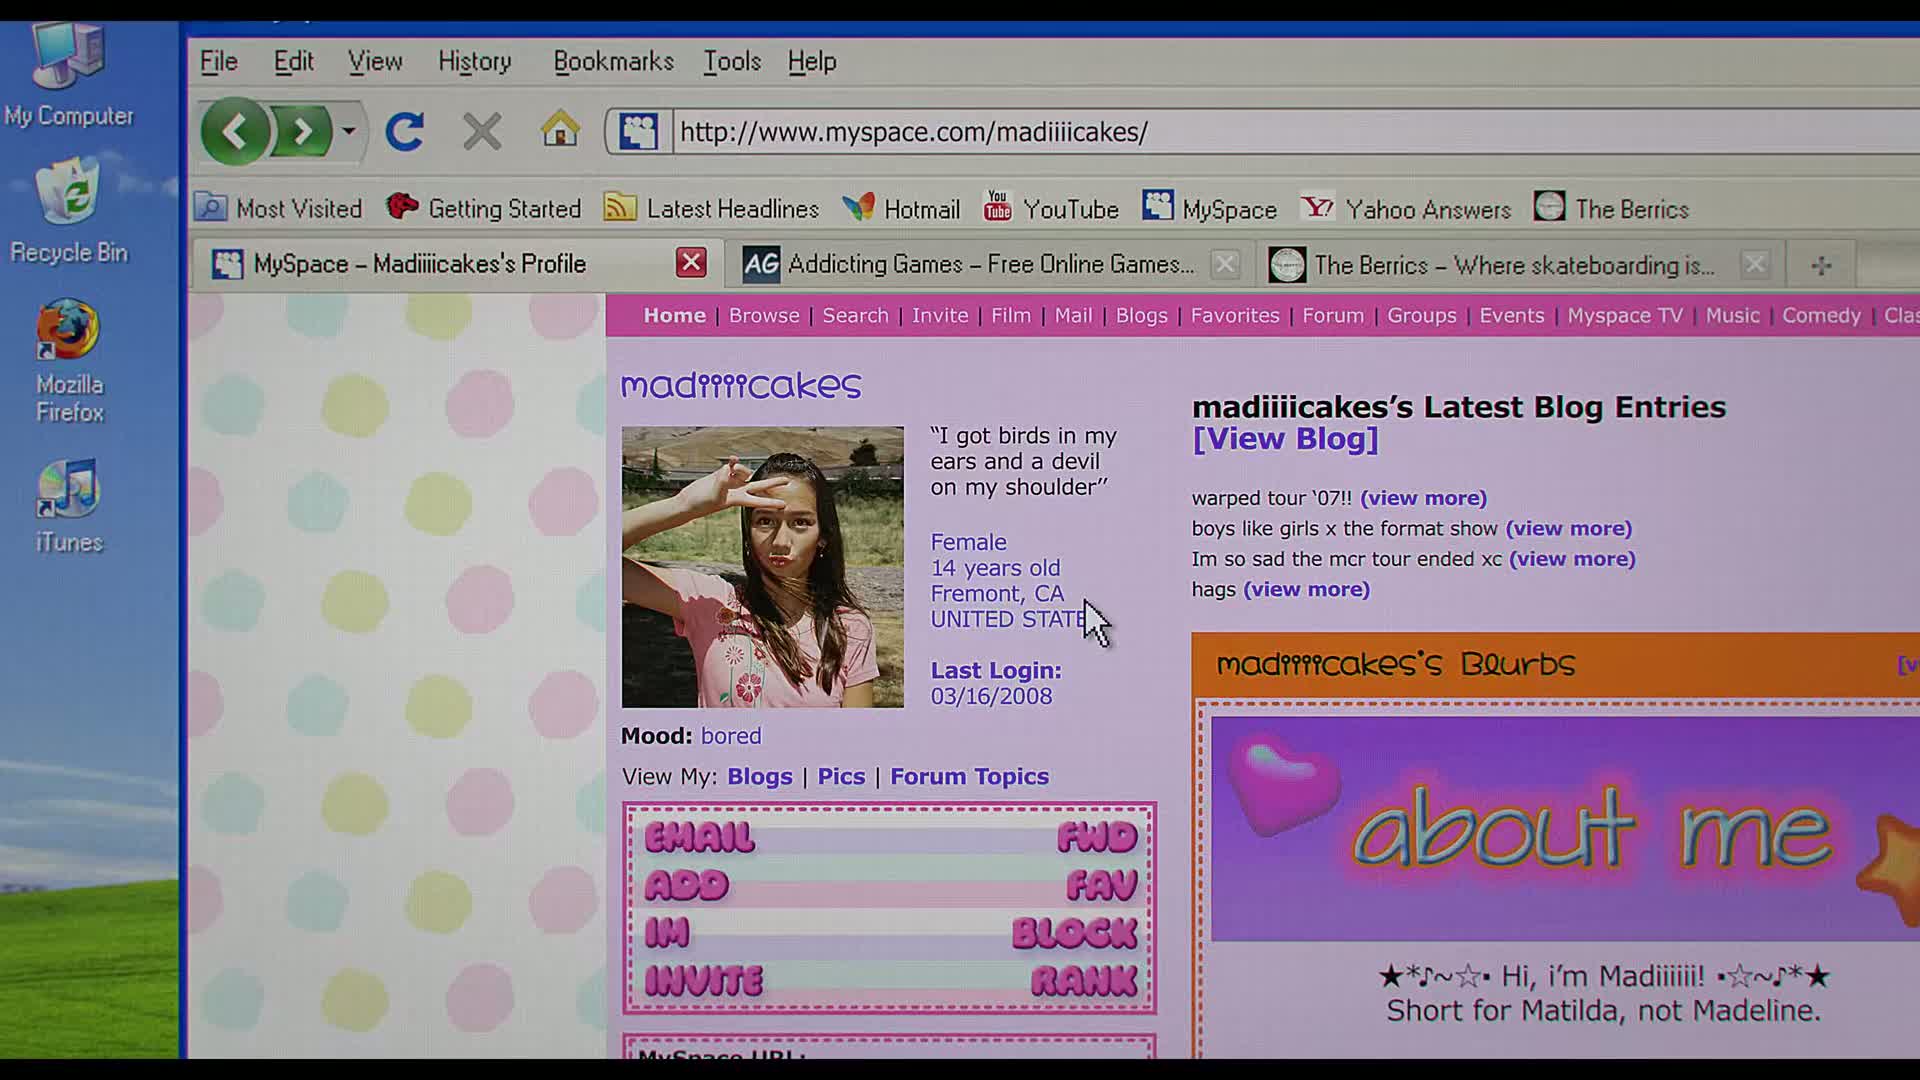Screen dimensions: 1920x1080
Task: Click the BLOCK contact button
Action: point(1075,933)
